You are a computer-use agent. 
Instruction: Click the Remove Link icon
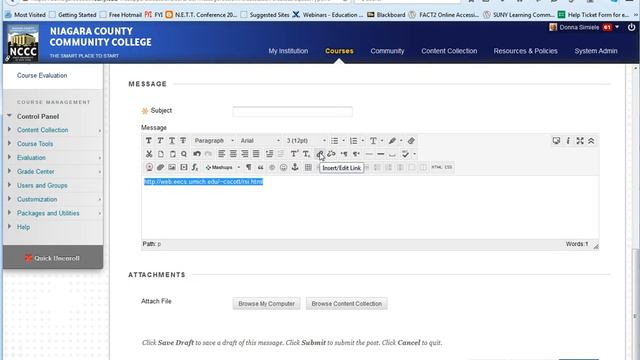click(331, 154)
